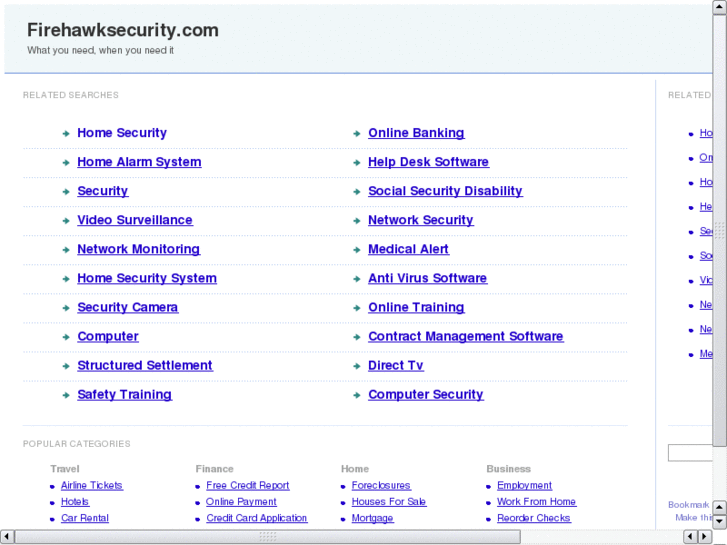Open the Help Desk Software link
This screenshot has height=545, width=727.
(428, 162)
